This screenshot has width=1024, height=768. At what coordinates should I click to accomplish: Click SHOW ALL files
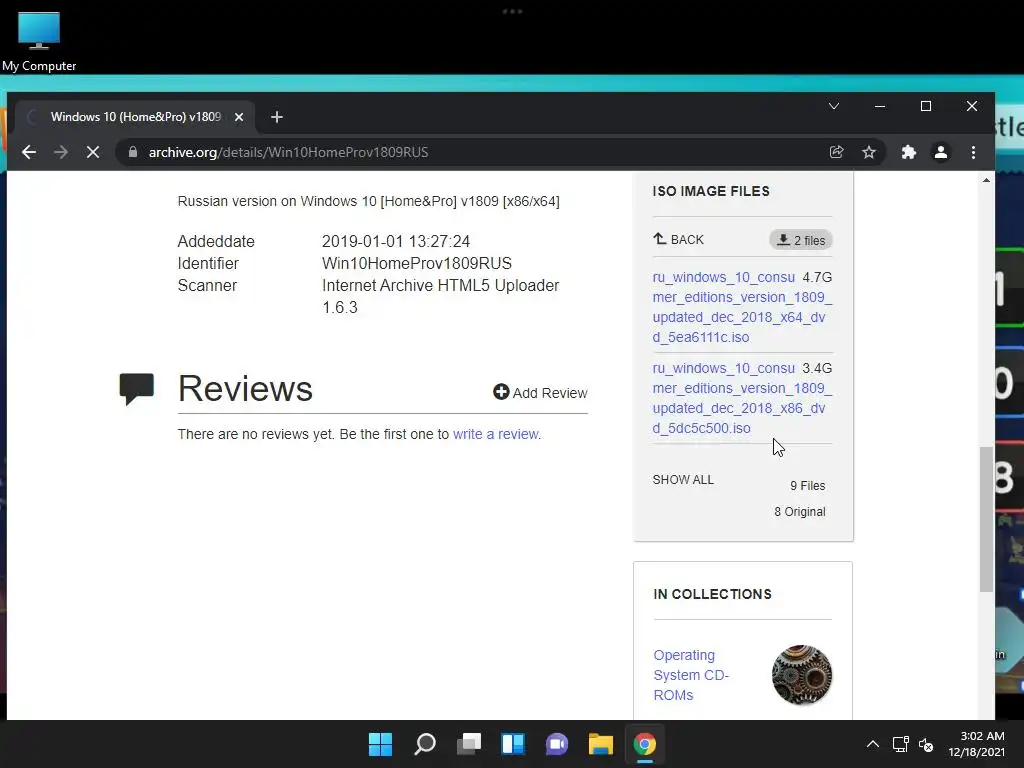click(x=683, y=479)
